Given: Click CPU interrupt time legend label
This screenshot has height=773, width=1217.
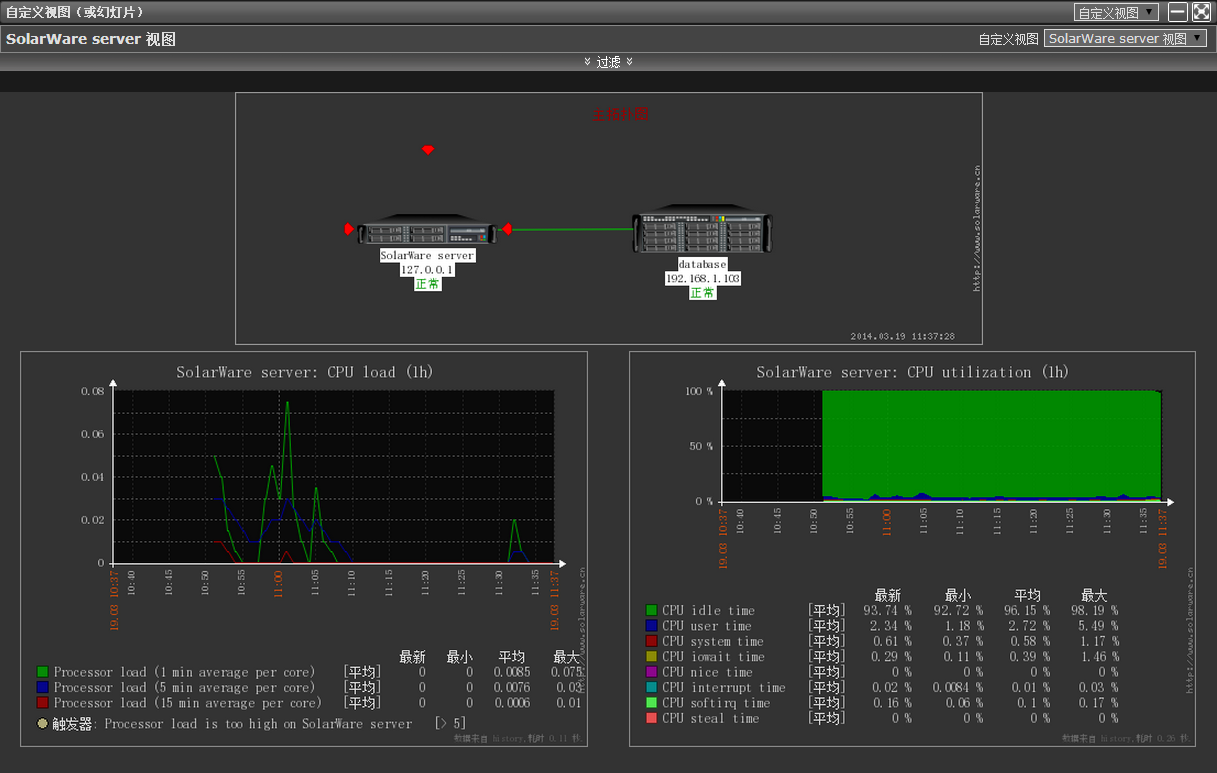Looking at the screenshot, I should coord(724,688).
